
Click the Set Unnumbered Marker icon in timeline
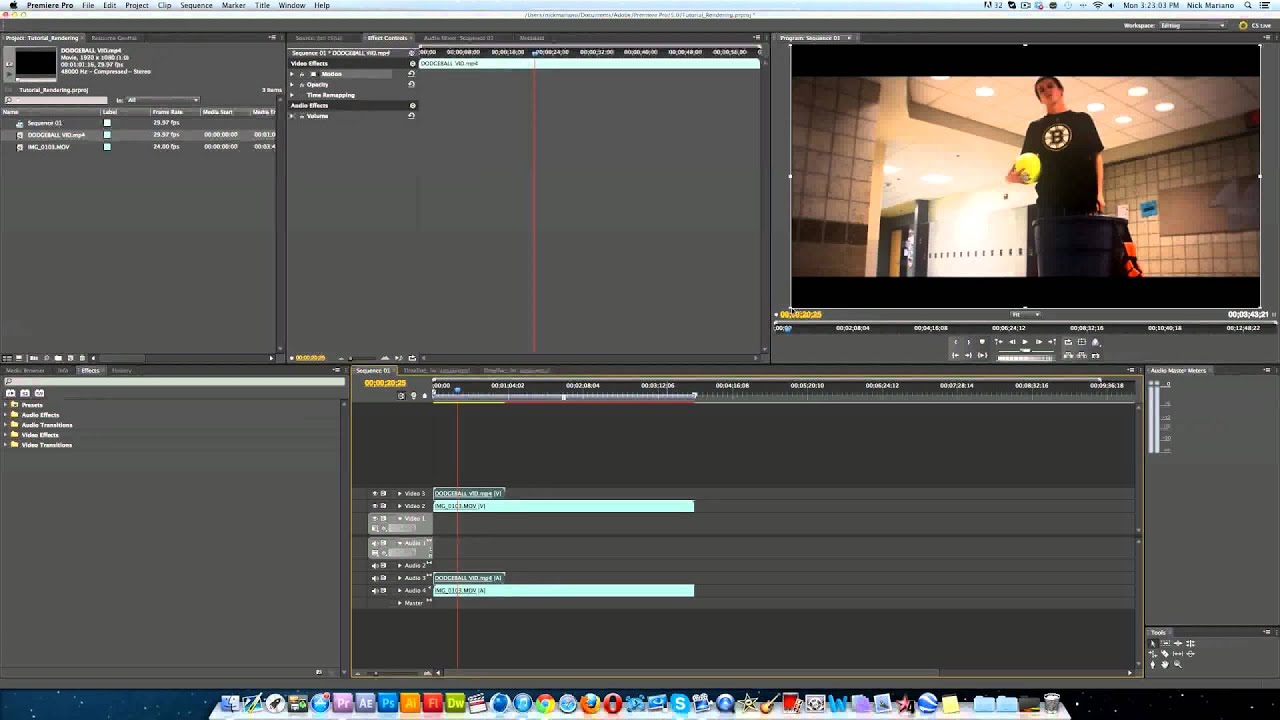click(x=424, y=396)
